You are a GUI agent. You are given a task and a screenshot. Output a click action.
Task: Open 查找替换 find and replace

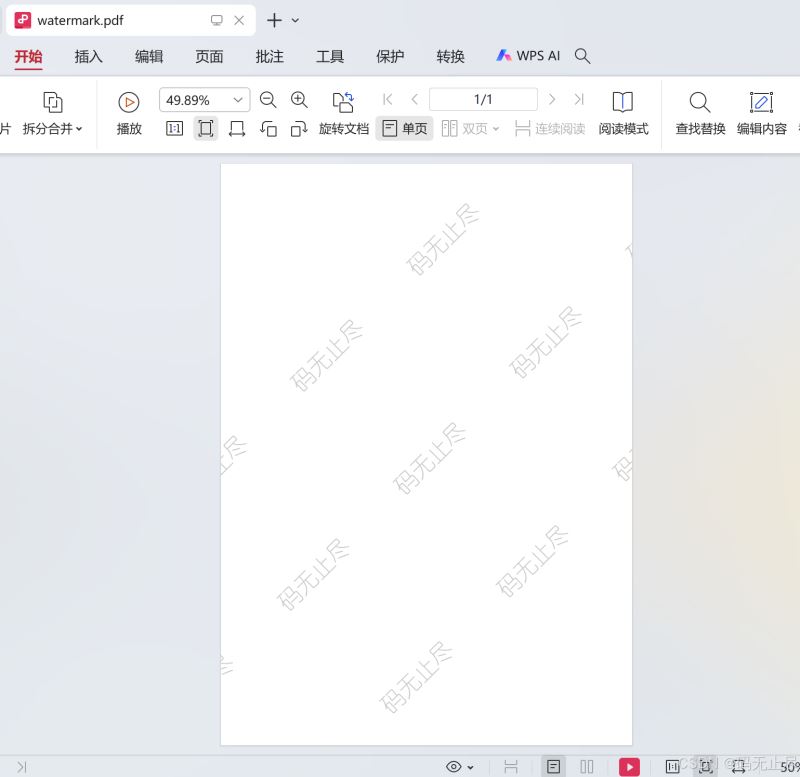click(x=700, y=114)
